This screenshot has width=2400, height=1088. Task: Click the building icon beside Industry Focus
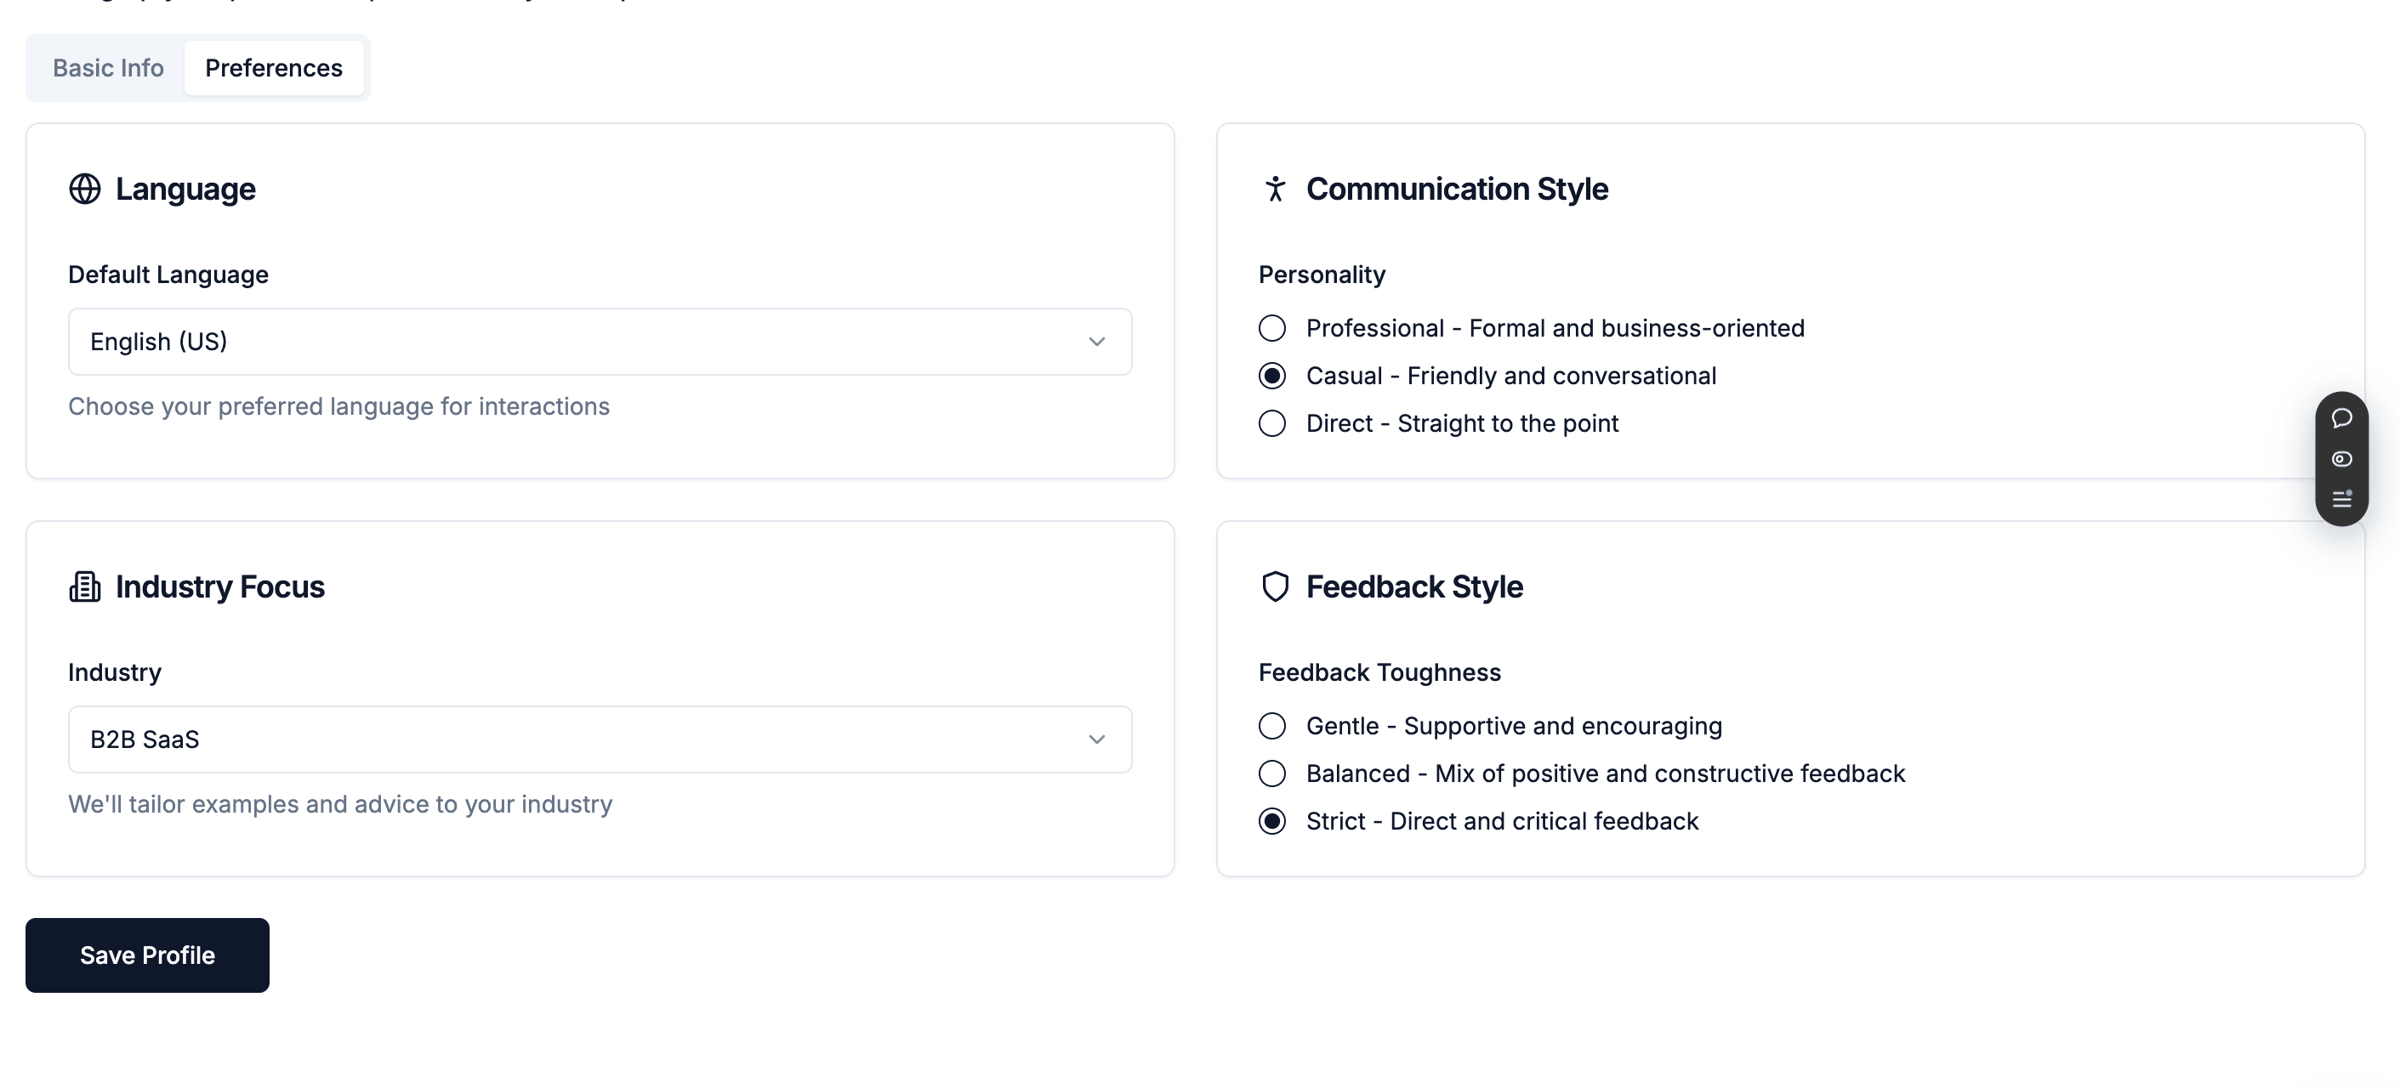(x=85, y=587)
